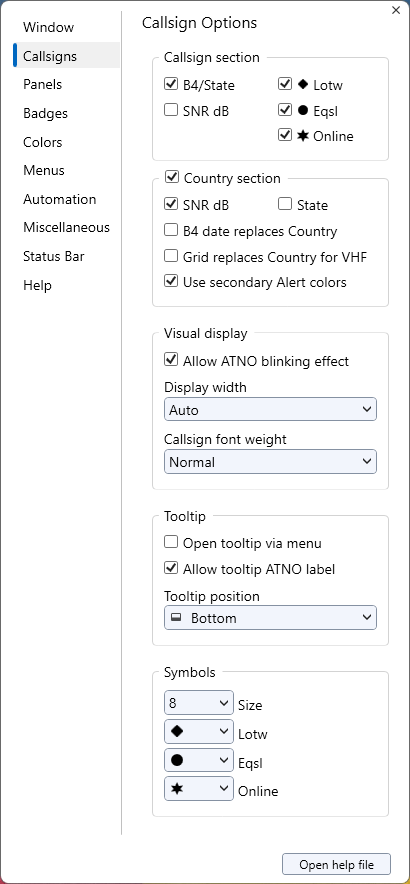Viewport: 410px width, 884px height.
Task: Enable B4 date replaces Country
Action: point(171,230)
